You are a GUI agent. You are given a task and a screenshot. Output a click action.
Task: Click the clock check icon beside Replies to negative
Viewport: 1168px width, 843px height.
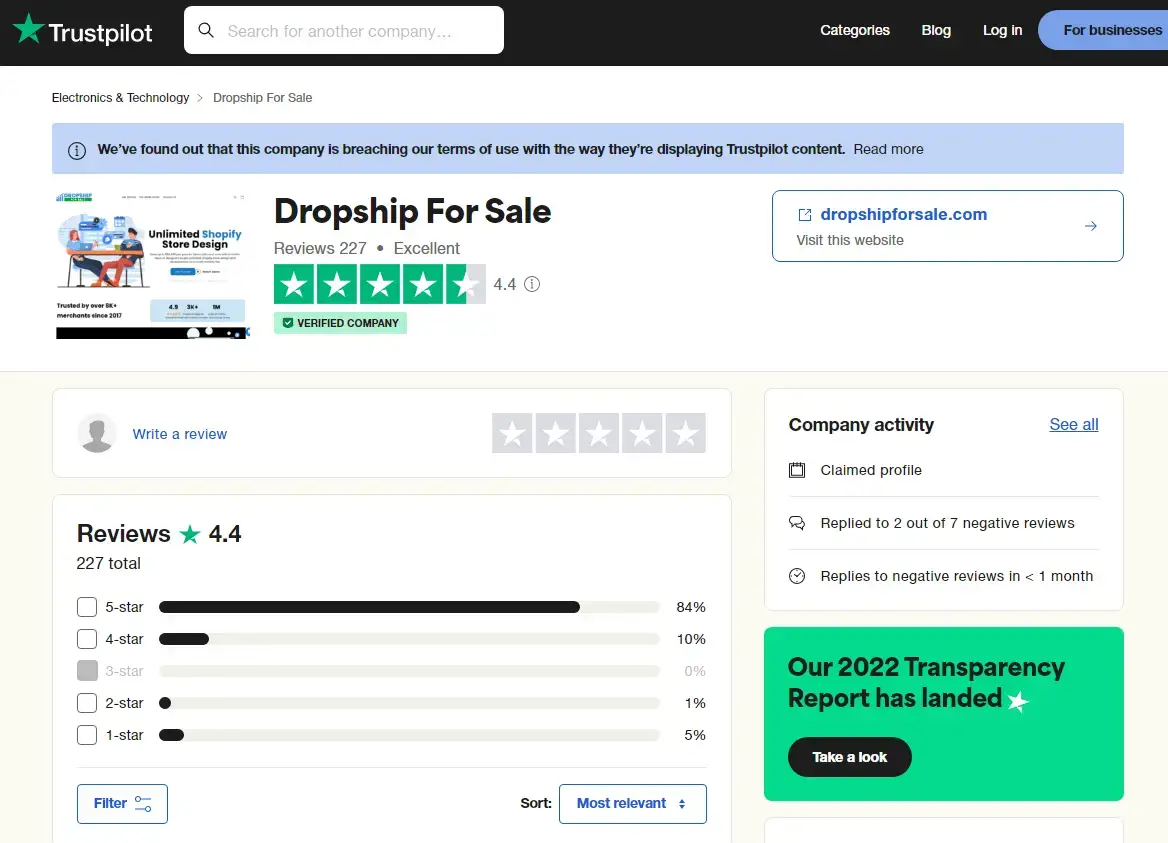point(797,576)
